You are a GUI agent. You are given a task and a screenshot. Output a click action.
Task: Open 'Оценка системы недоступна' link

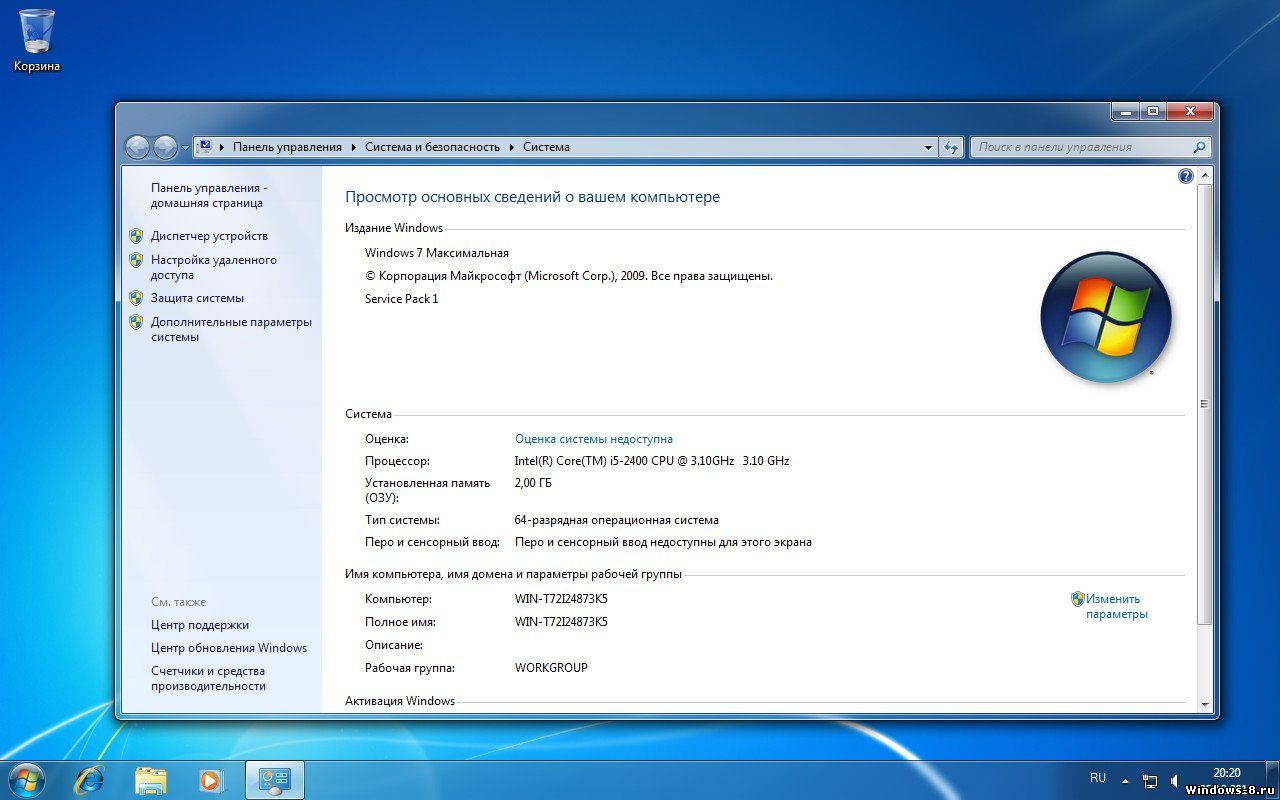point(594,439)
